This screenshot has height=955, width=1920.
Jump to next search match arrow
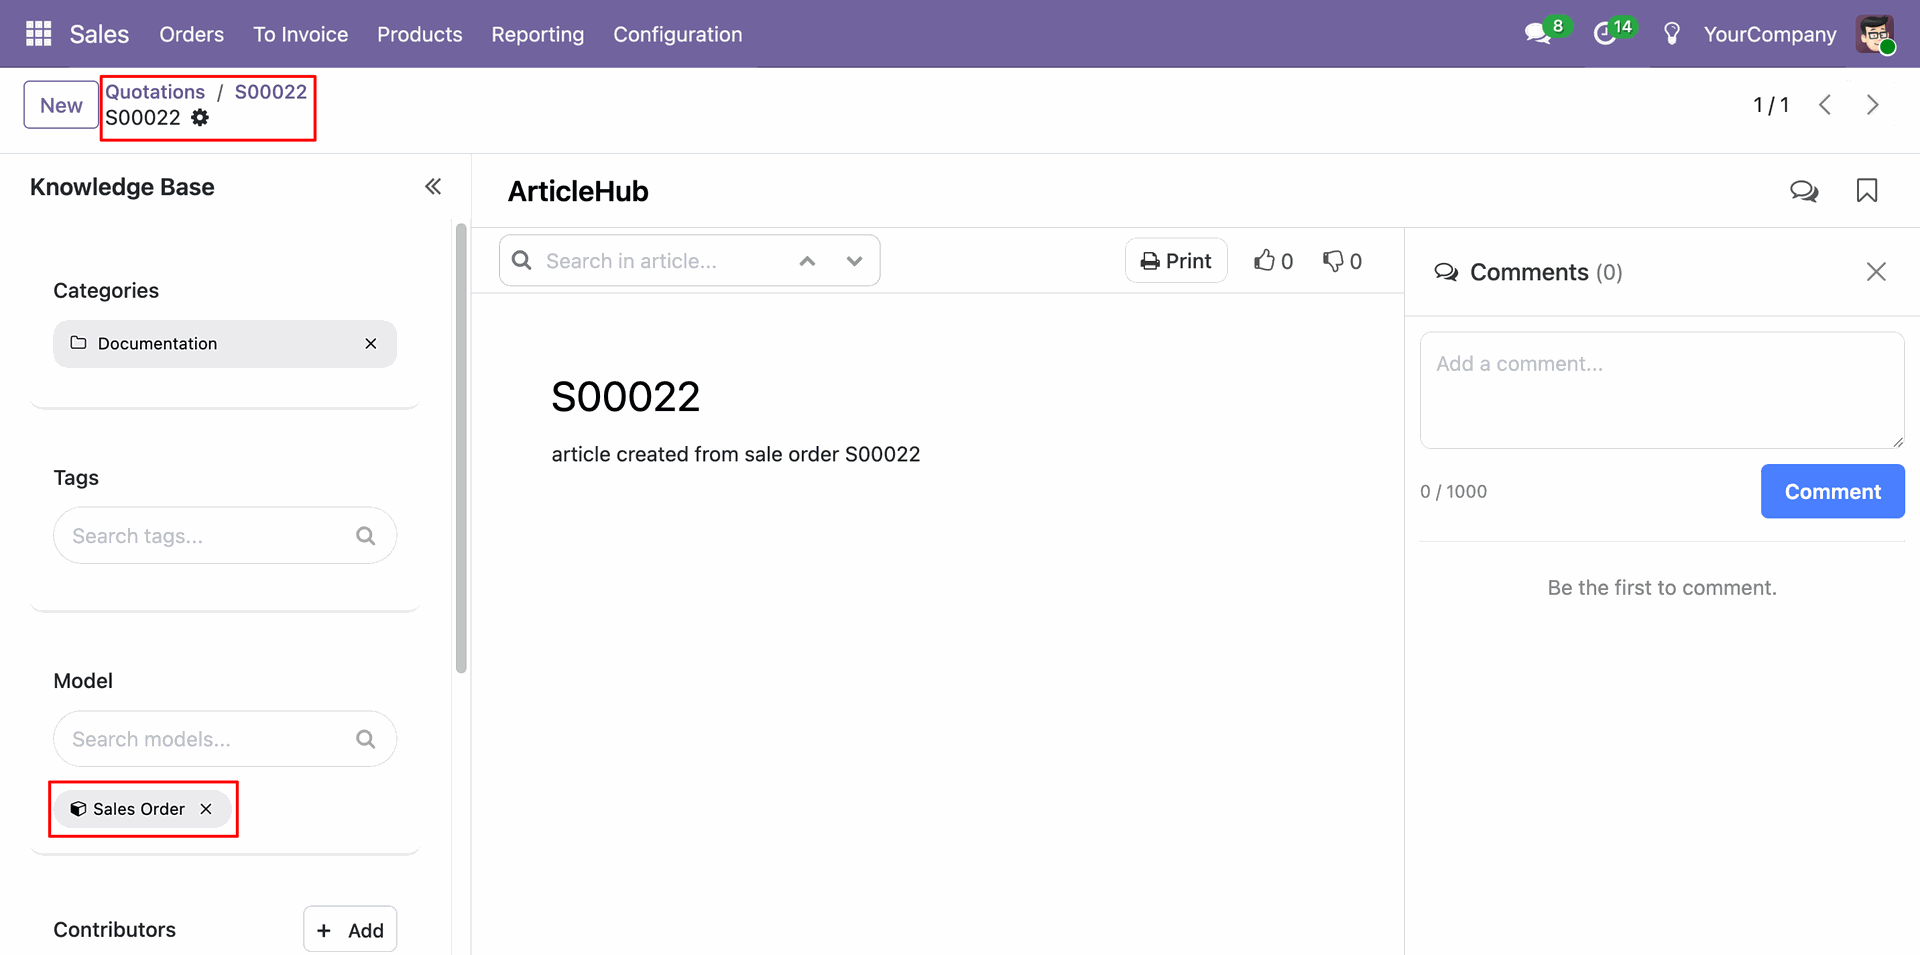click(854, 261)
